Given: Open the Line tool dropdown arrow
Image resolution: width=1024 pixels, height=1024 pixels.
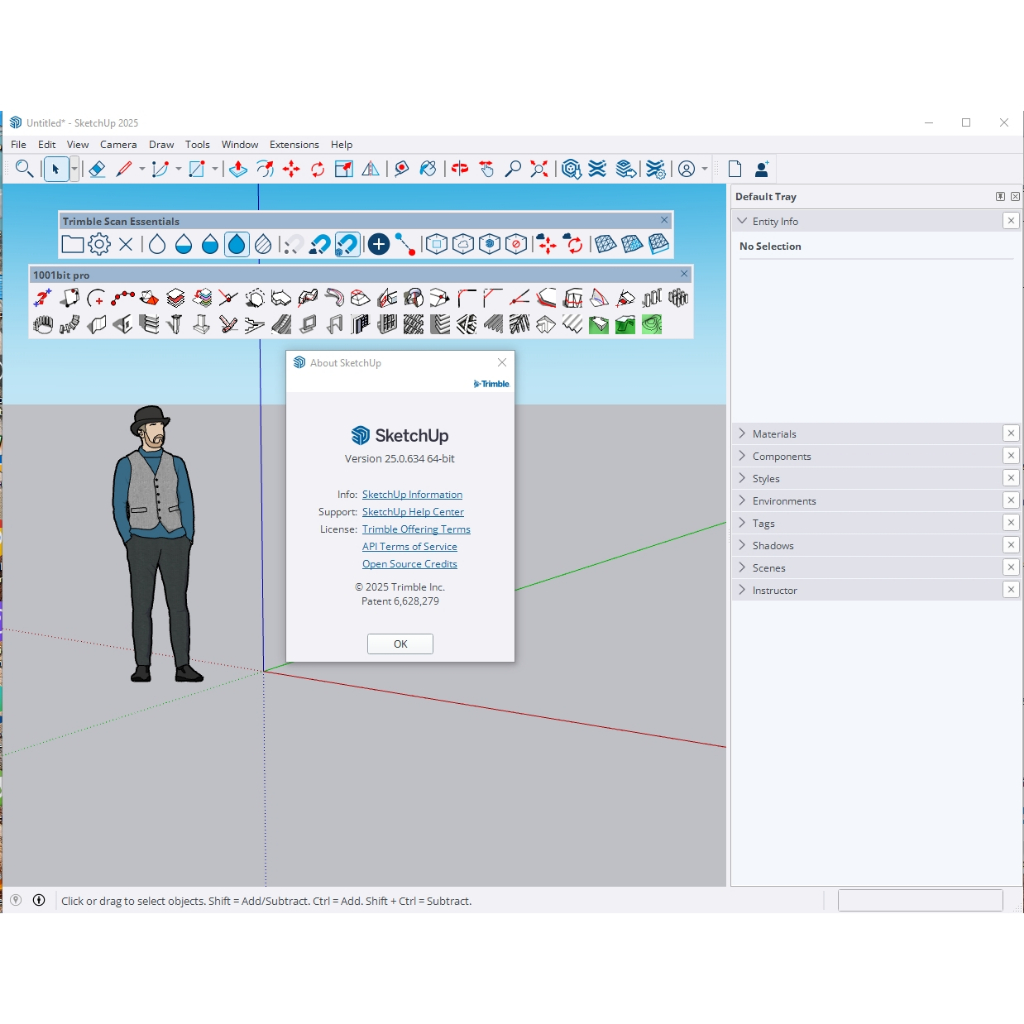Looking at the screenshot, I should coord(142,169).
